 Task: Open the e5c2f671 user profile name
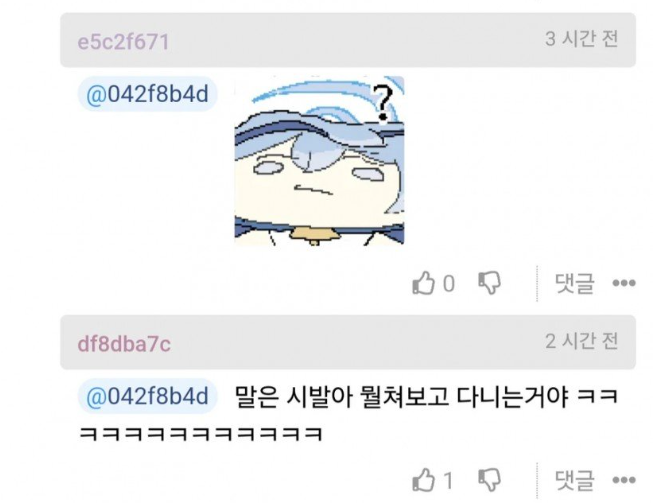(123, 42)
